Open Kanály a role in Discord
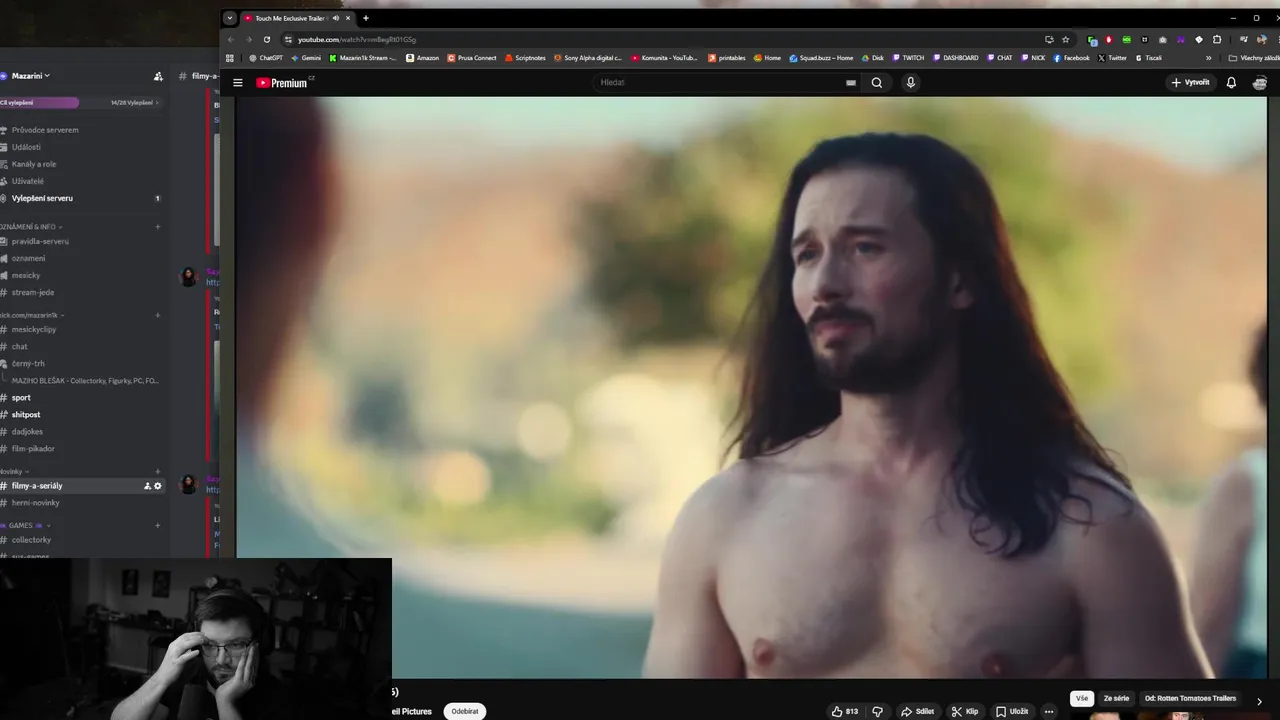This screenshot has width=1280, height=720. point(34,164)
